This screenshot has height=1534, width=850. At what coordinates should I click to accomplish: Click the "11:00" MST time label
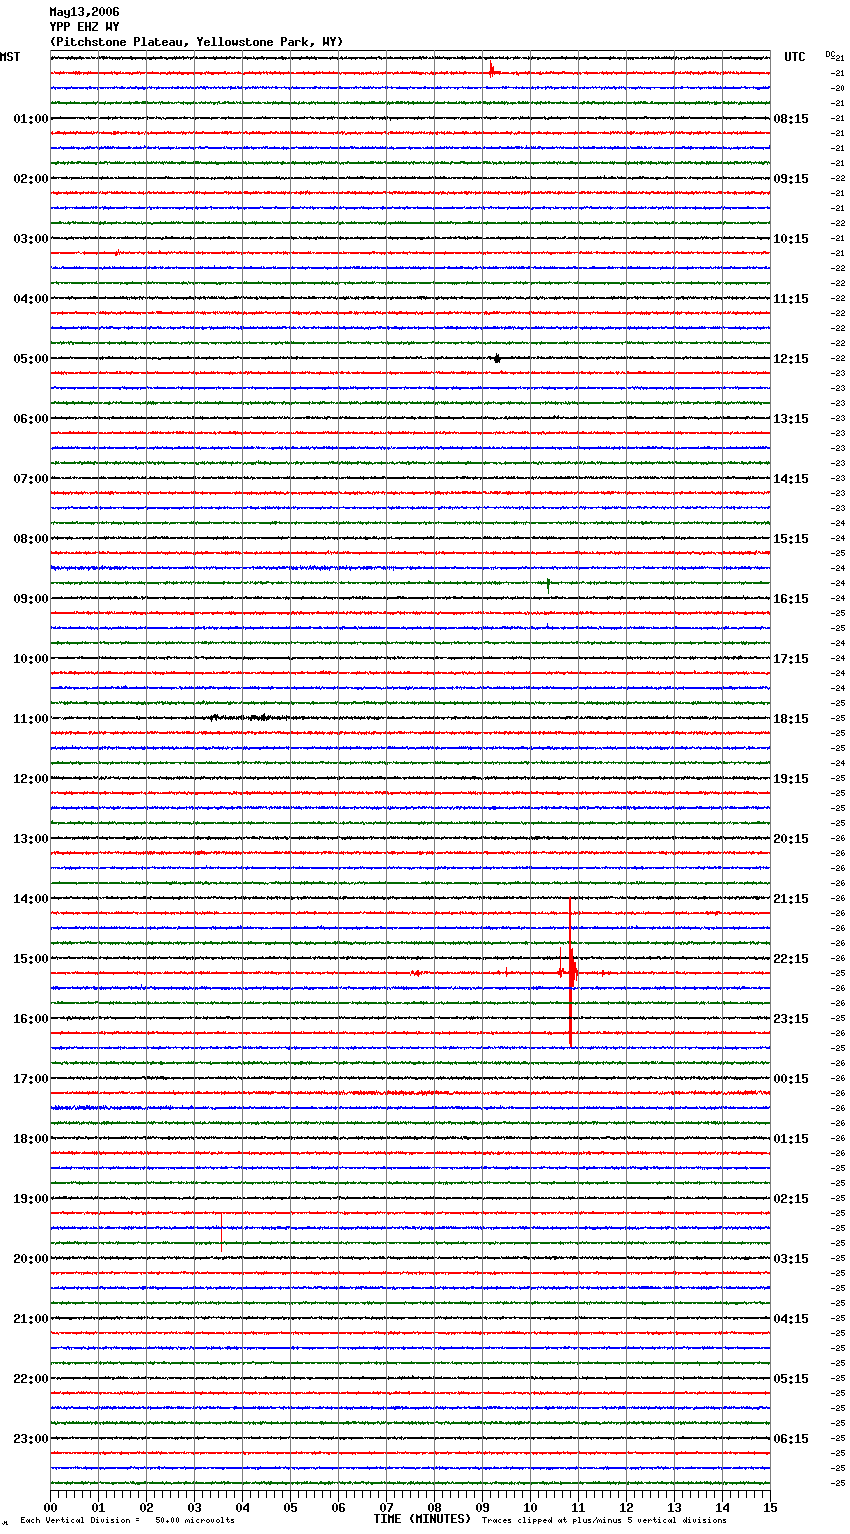[30, 719]
